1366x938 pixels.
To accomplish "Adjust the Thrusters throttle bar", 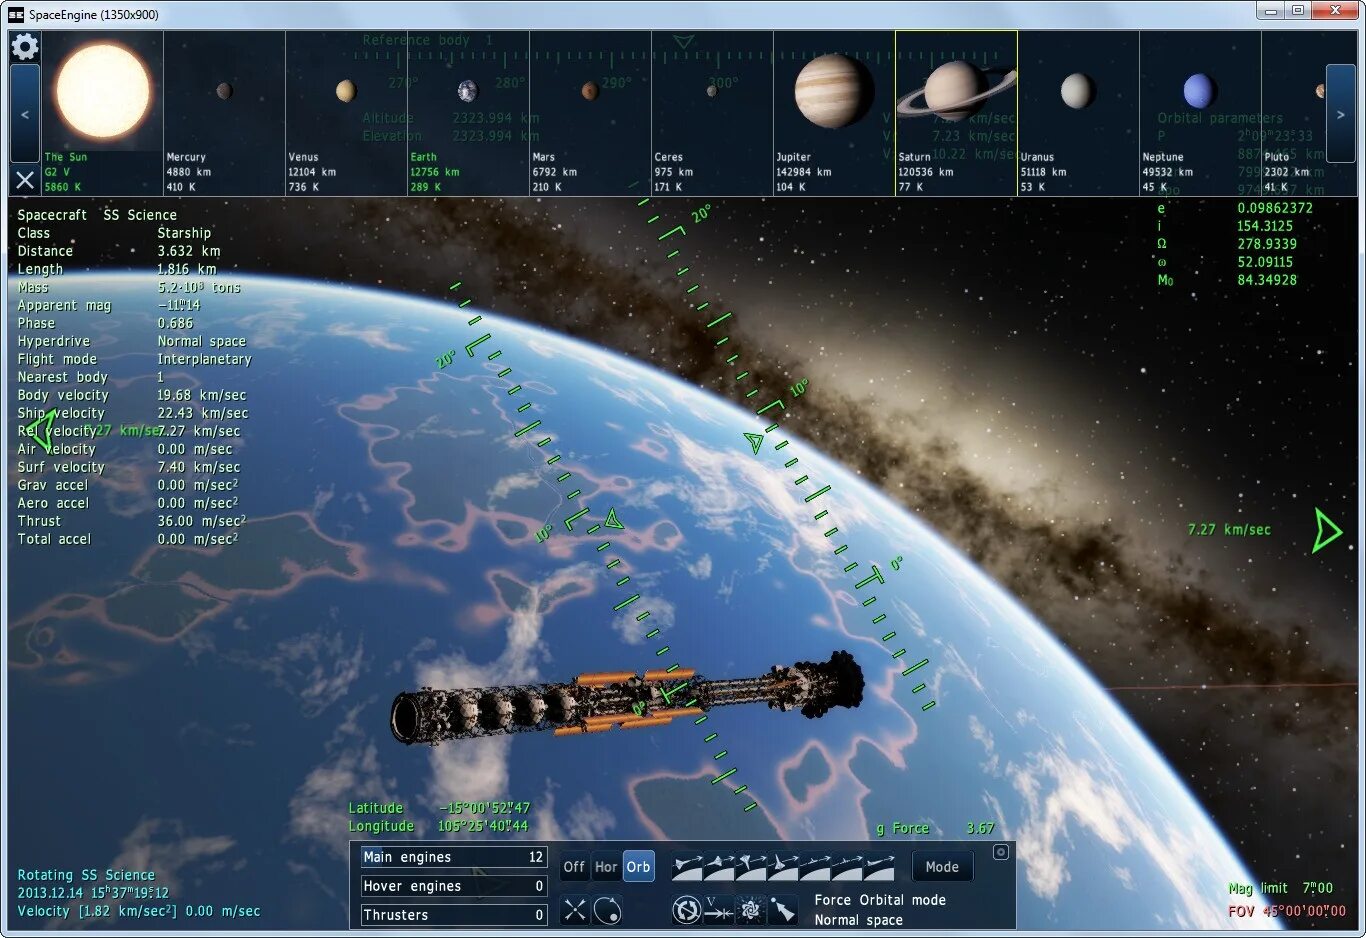I will 454,915.
